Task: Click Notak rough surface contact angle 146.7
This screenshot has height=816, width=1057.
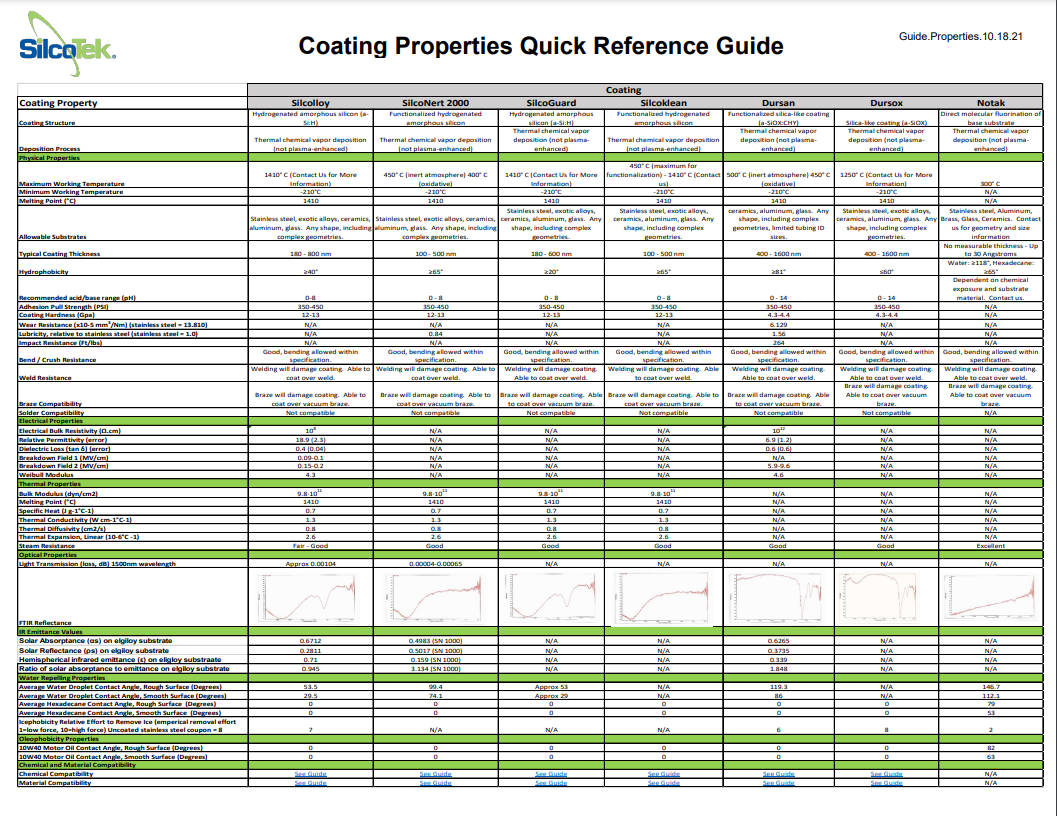Action: click(990, 687)
